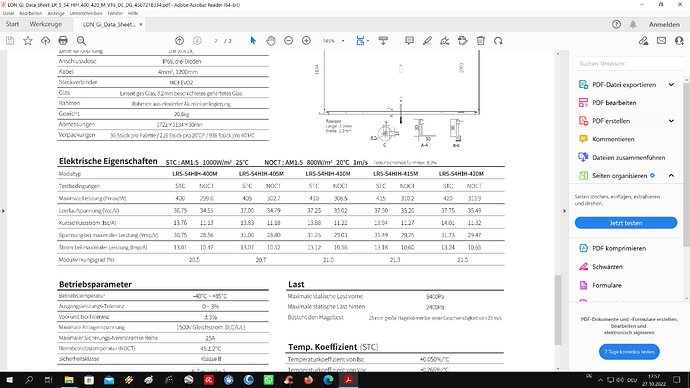Open PDF bearbeiten tool
The height and width of the screenshot is (388, 690).
click(614, 102)
